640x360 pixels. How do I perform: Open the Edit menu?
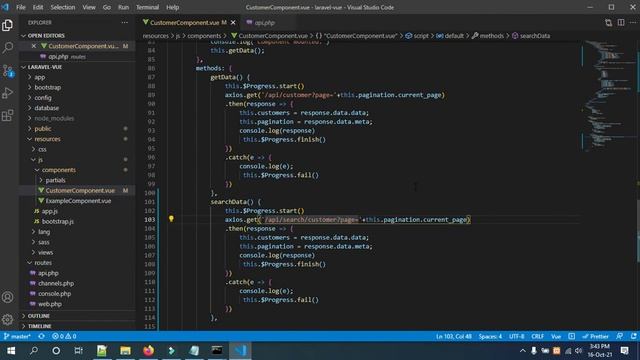[38, 7]
